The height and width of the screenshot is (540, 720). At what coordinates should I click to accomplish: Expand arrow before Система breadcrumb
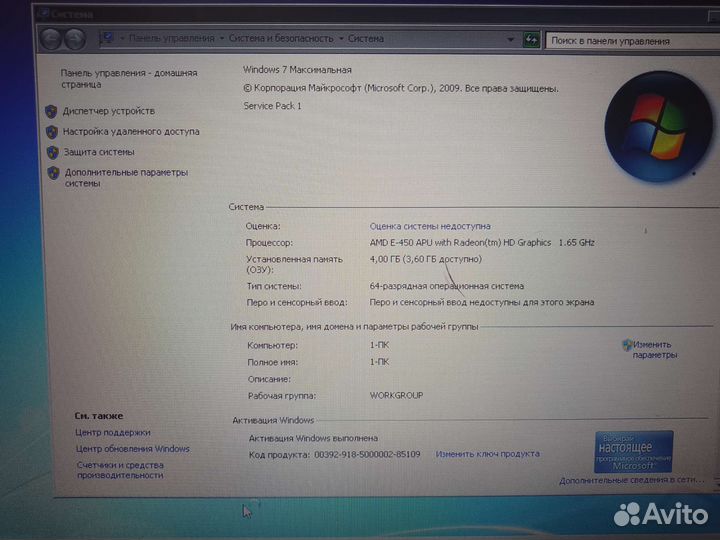point(341,39)
